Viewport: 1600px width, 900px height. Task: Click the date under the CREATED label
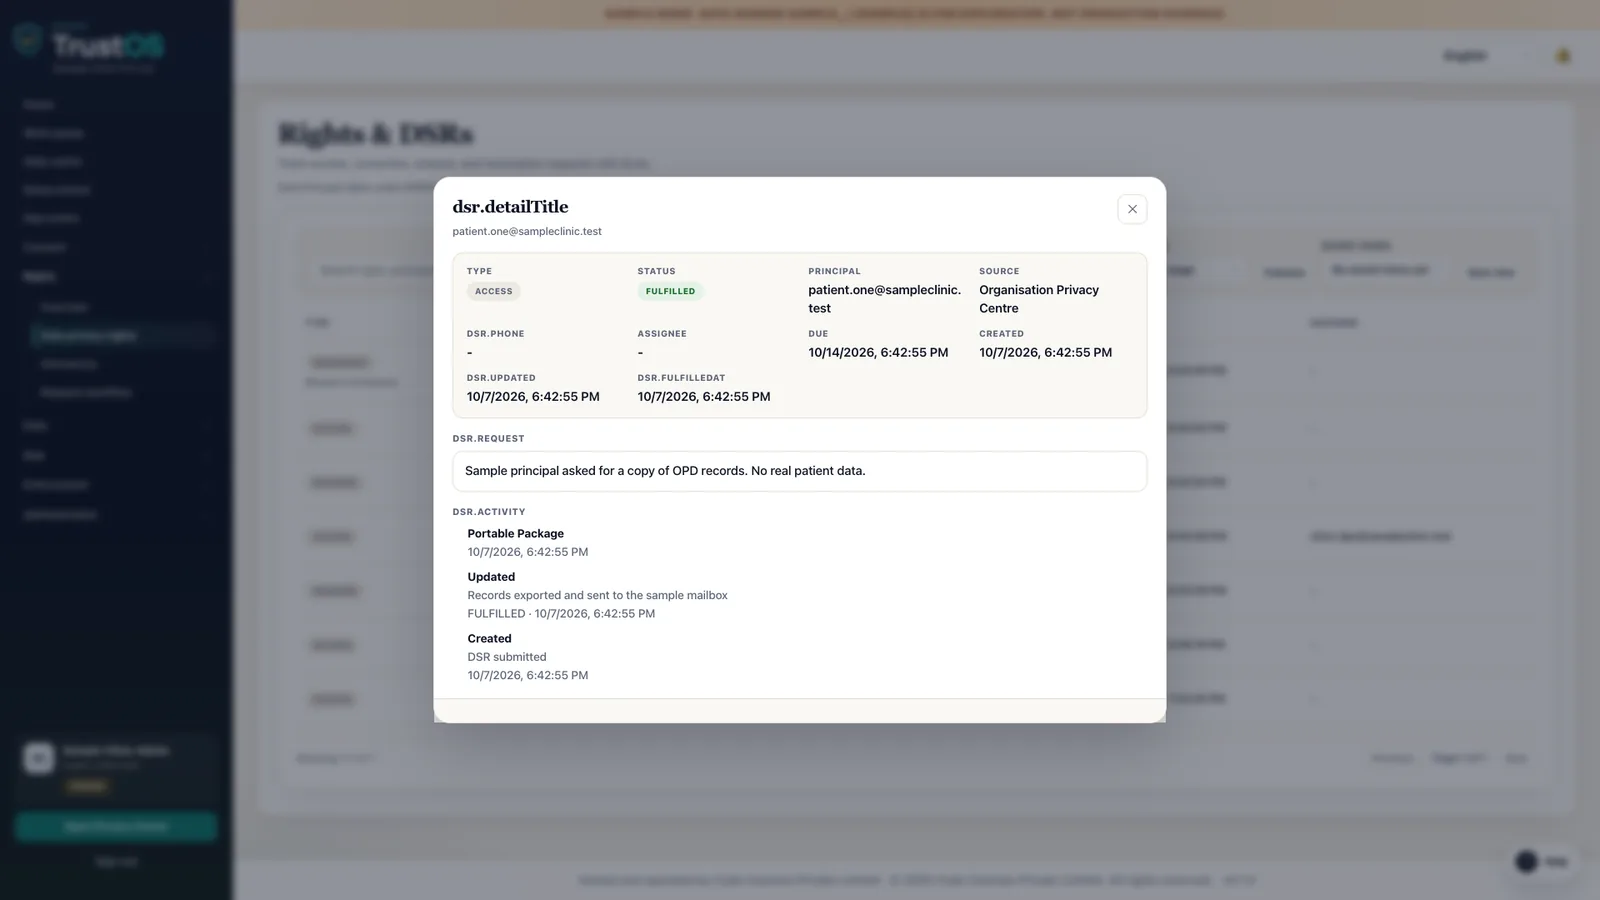(x=1045, y=352)
